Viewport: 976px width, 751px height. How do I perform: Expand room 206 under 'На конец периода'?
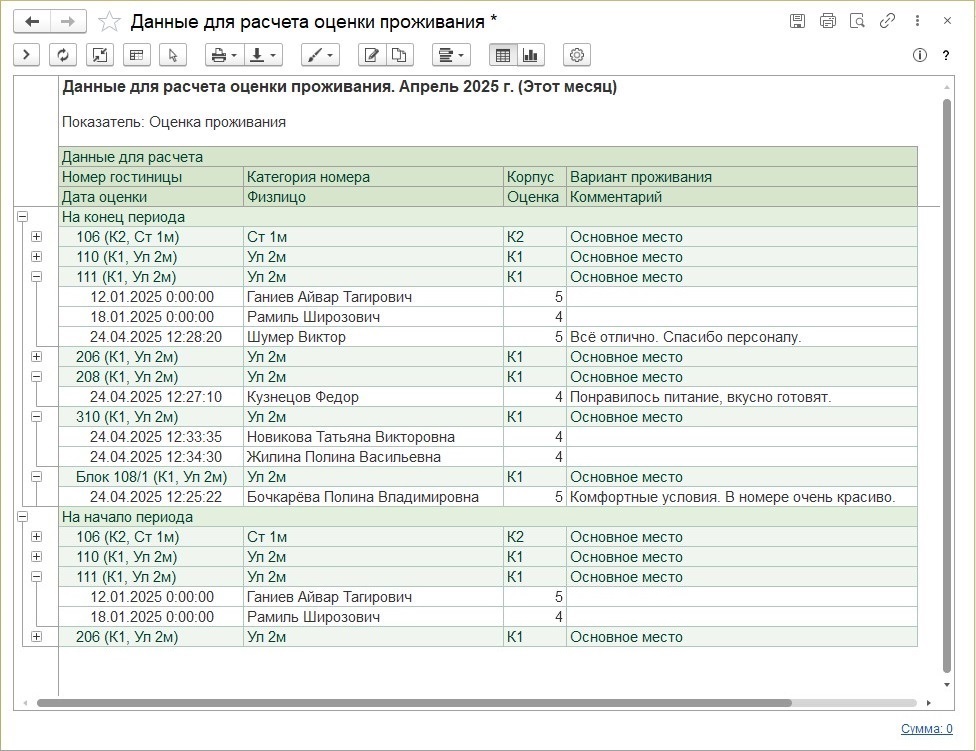pos(37,357)
